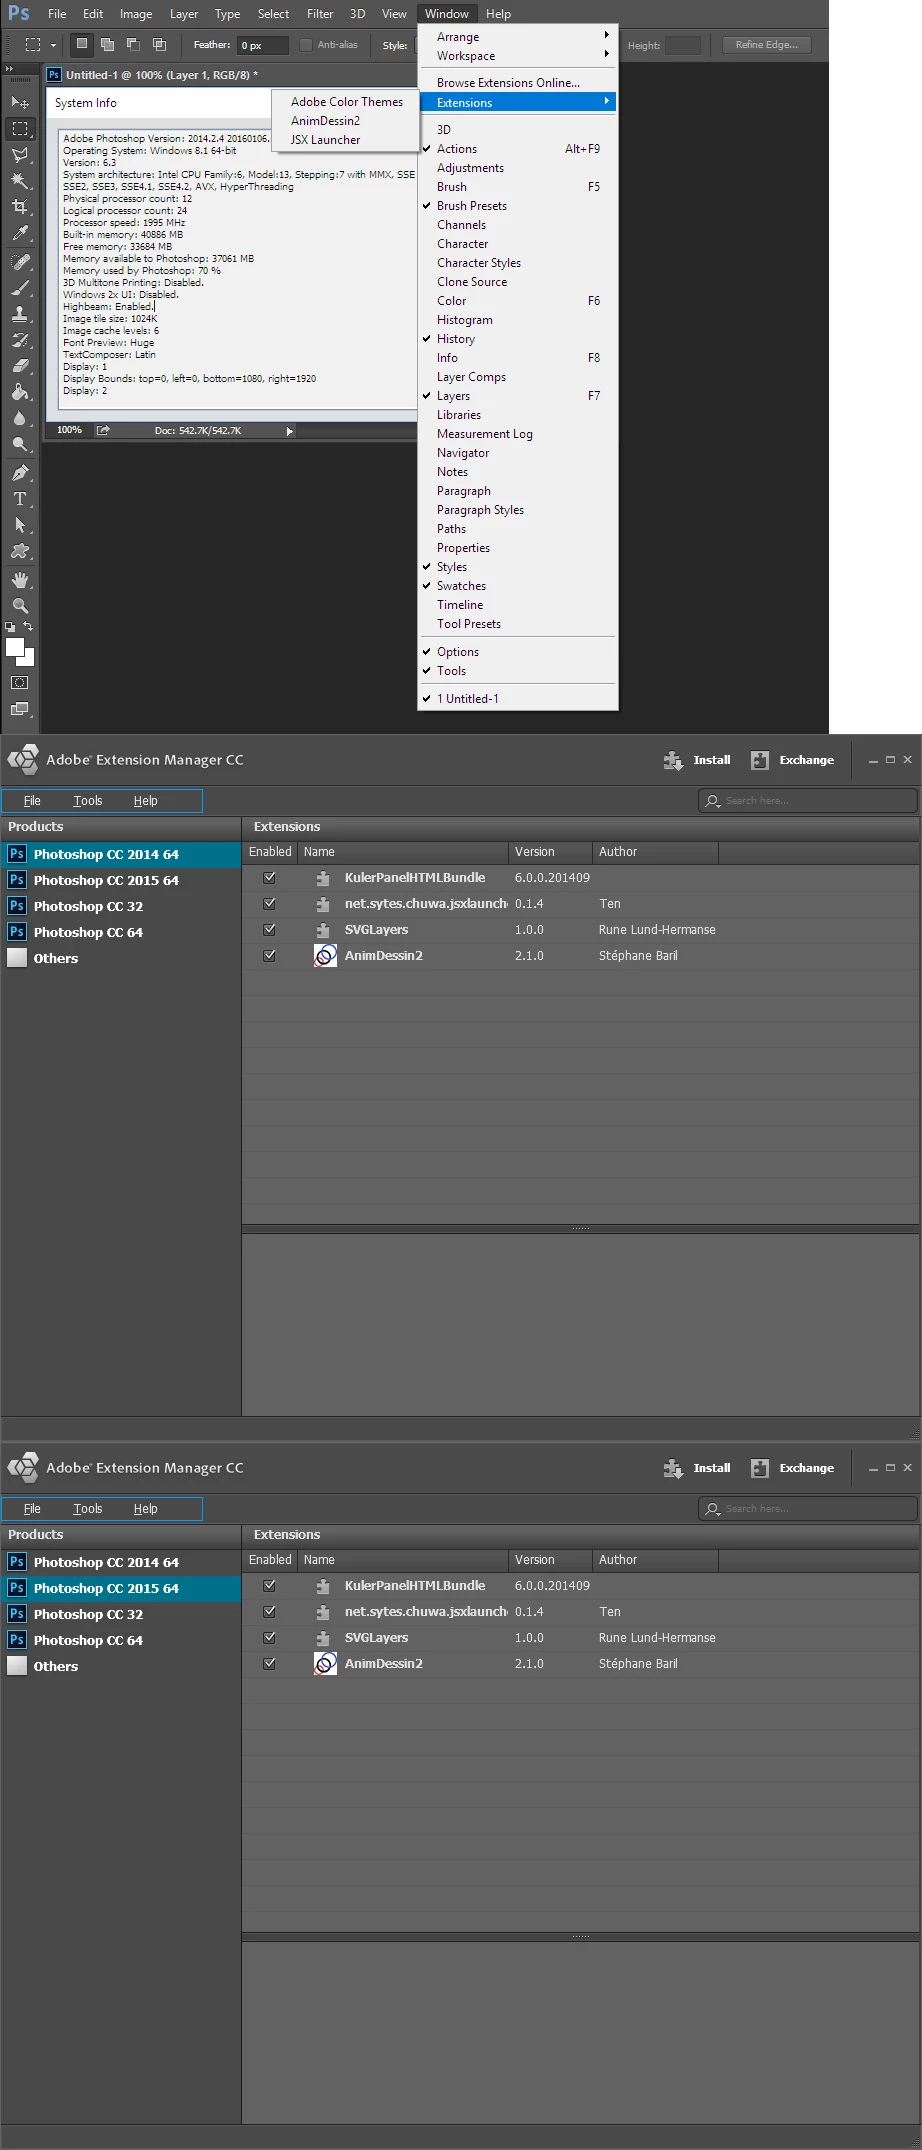Expand the toolbox using the double-arrow at top
The height and width of the screenshot is (2150, 922).
[10, 69]
